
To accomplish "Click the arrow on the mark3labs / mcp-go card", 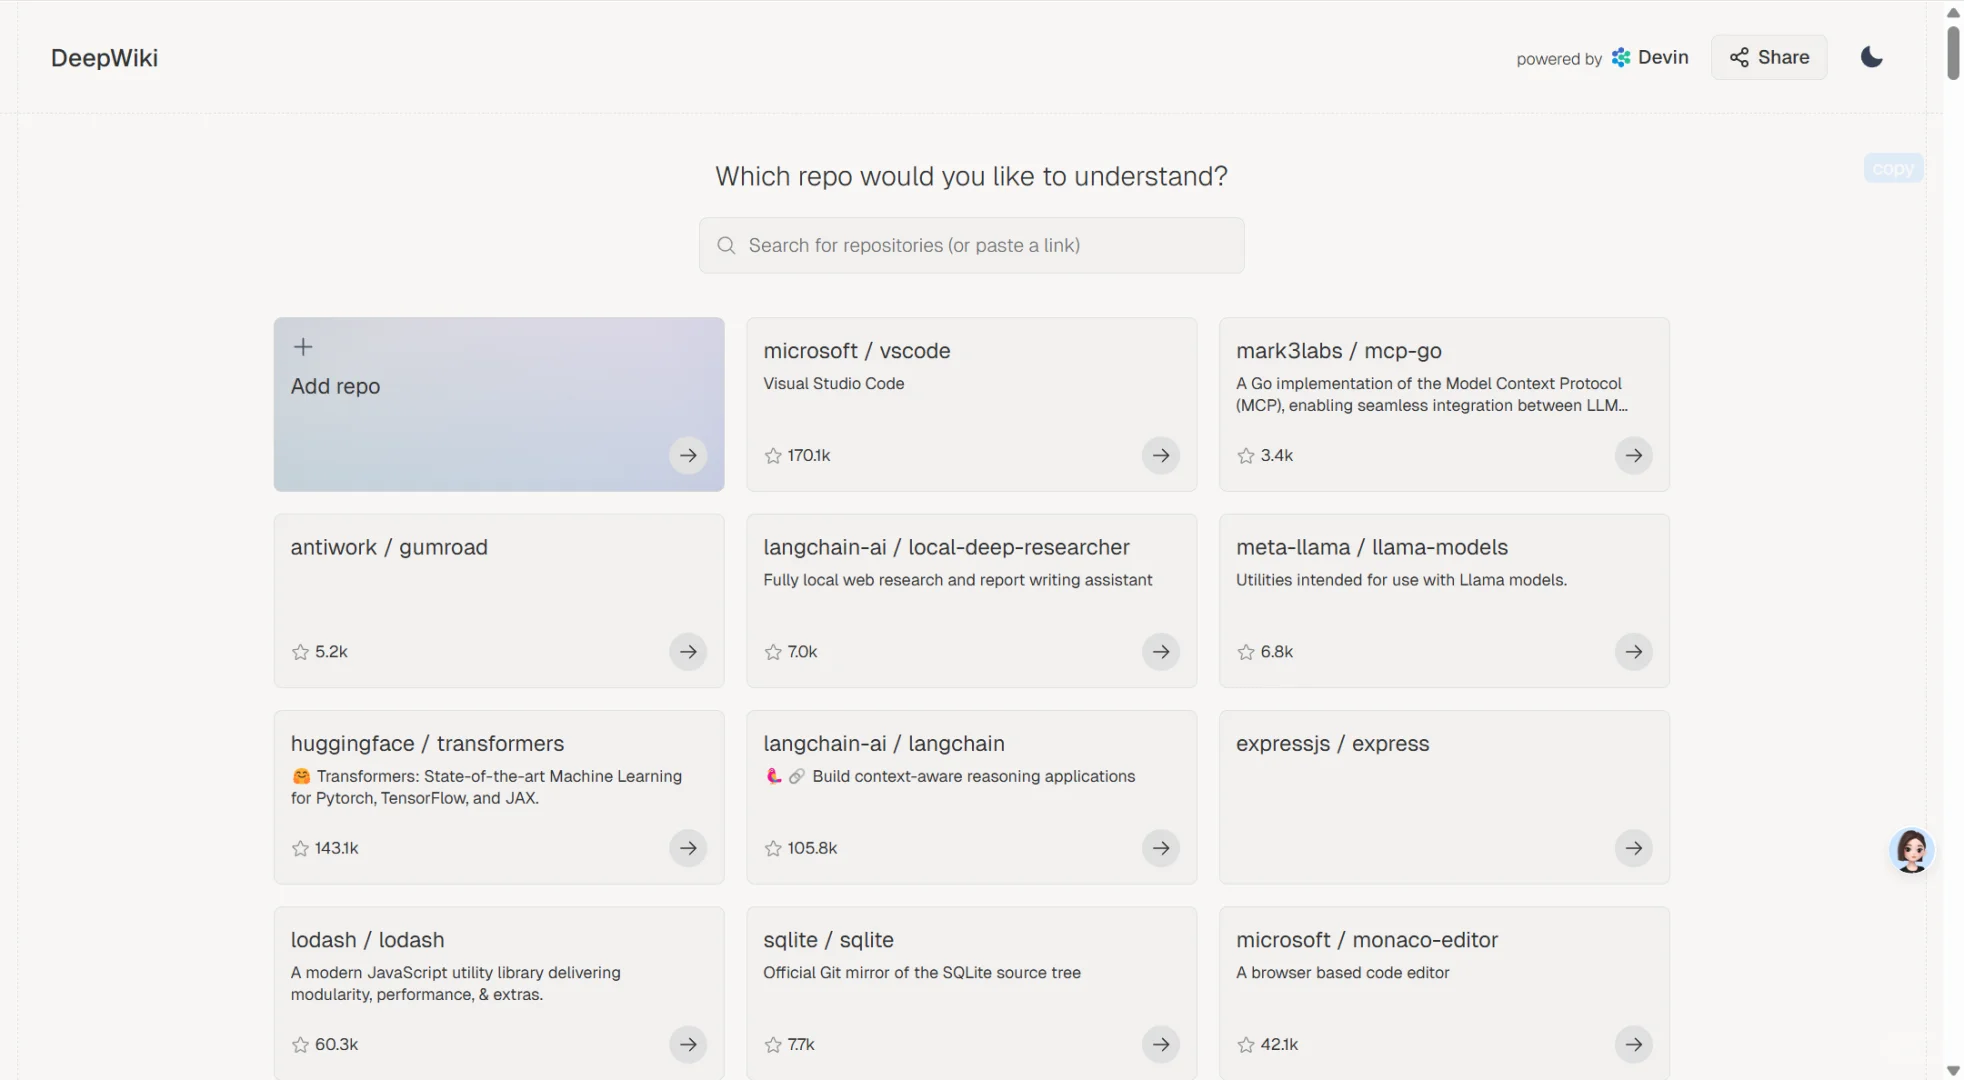I will pyautogui.click(x=1633, y=456).
